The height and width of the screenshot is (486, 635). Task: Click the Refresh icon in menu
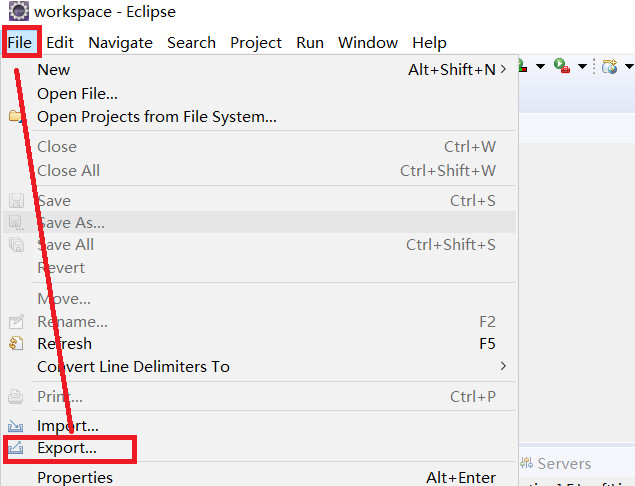(16, 343)
